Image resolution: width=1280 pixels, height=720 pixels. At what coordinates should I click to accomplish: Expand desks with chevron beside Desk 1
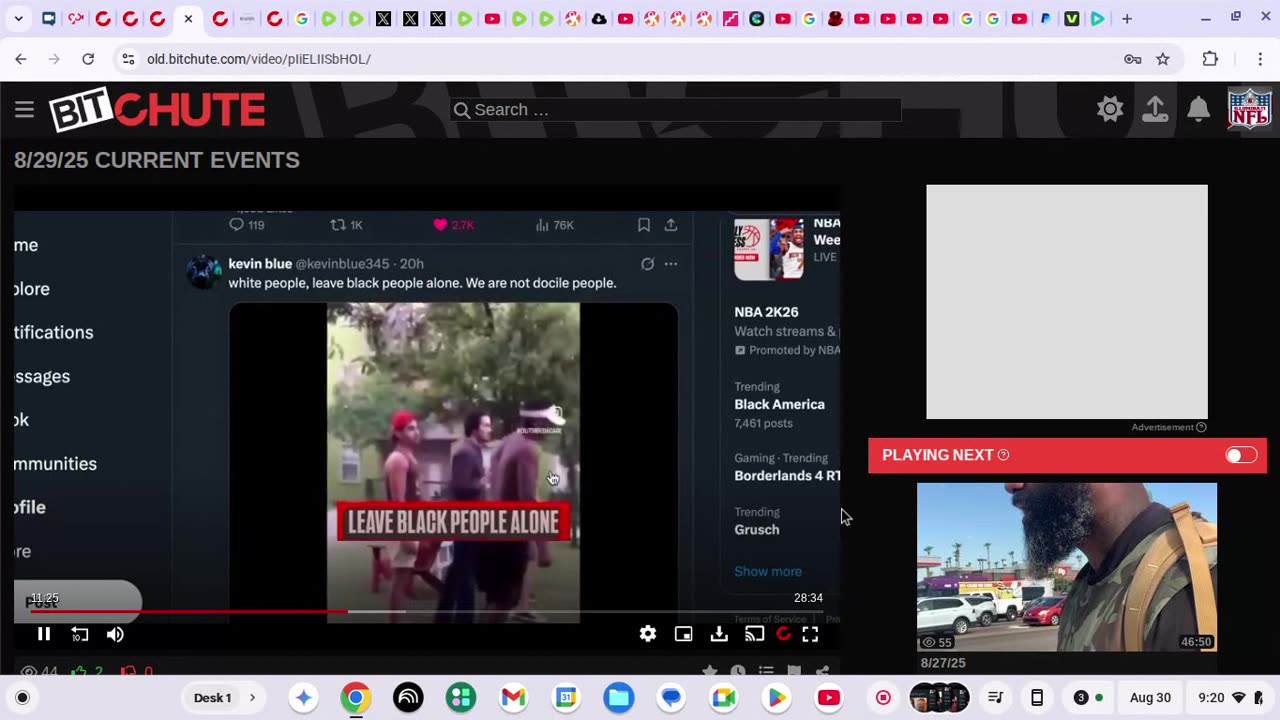click(252, 698)
